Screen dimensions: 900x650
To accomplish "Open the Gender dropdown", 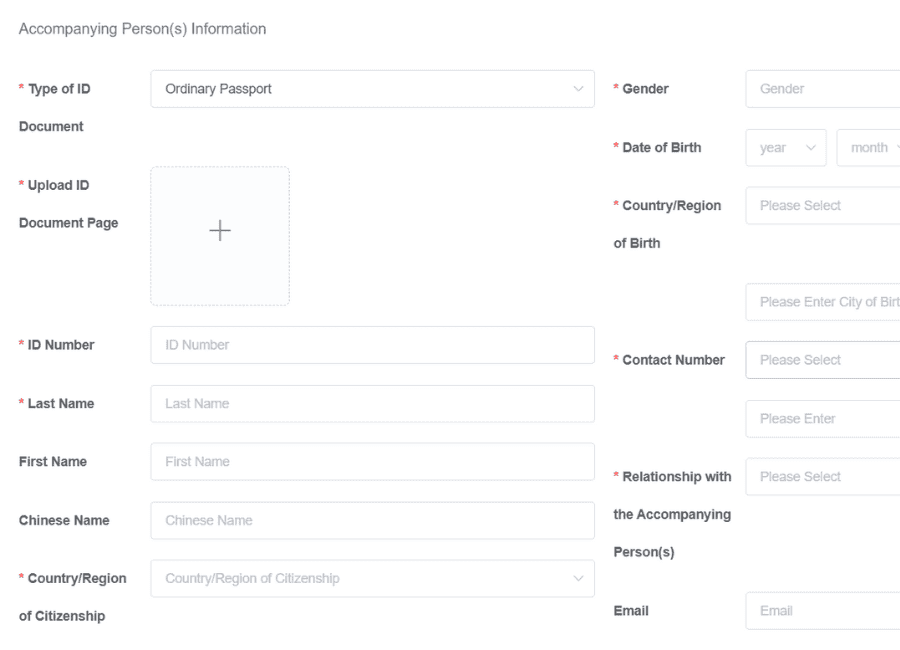I will tap(822, 89).
